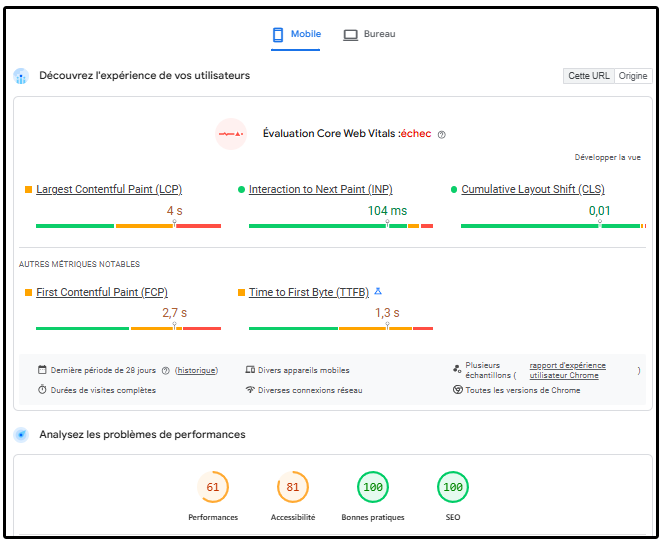This screenshot has height=540, width=660.
Task: Expand the First Contentful Paint (FCP) metric
Action: 102,292
